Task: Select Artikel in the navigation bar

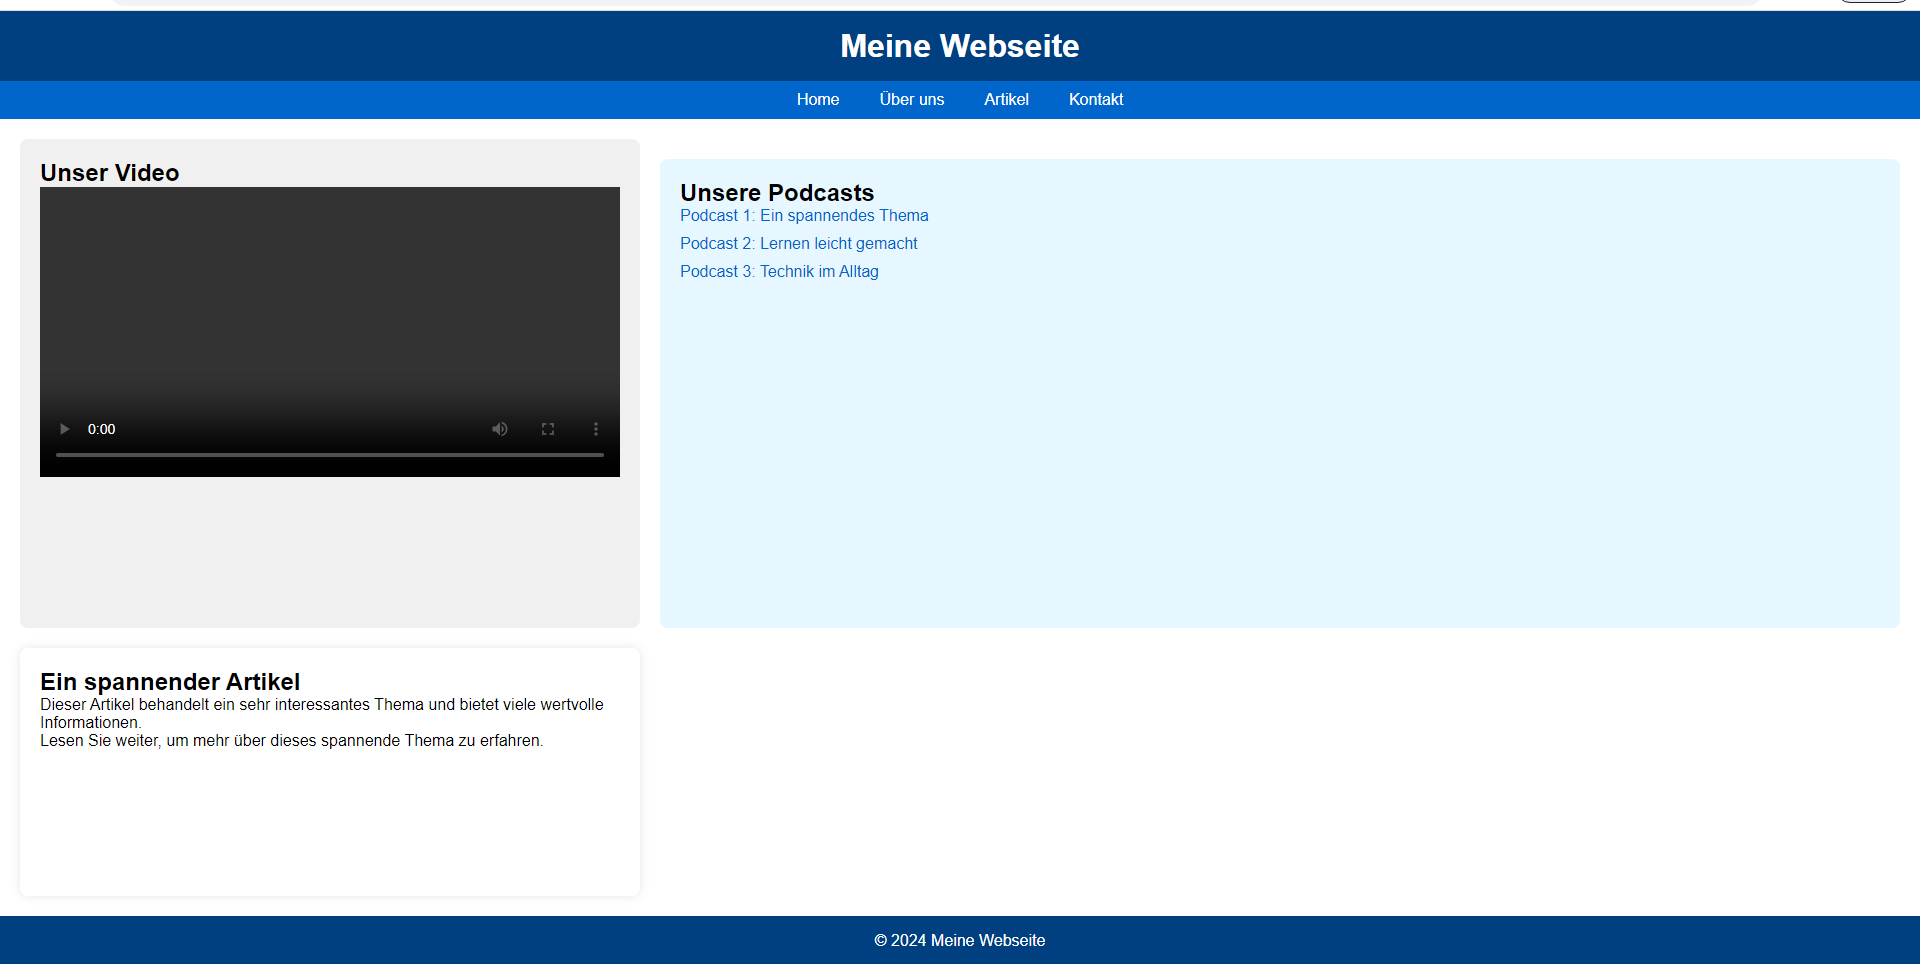Action: tap(1006, 100)
